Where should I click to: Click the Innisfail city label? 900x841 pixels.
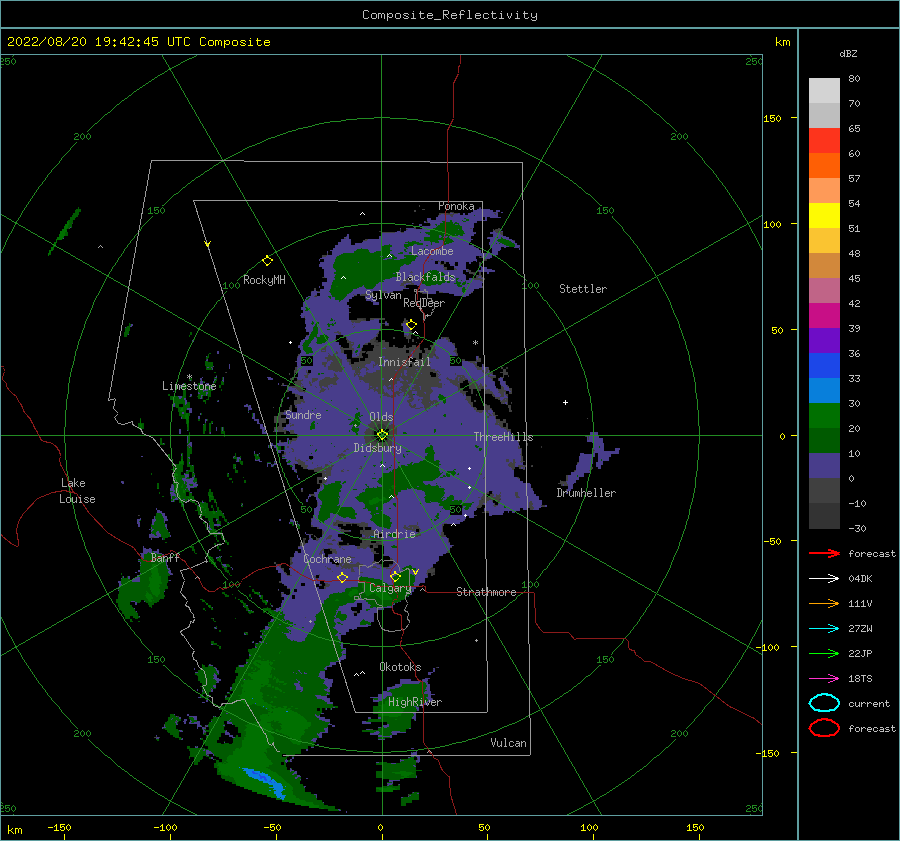point(404,362)
